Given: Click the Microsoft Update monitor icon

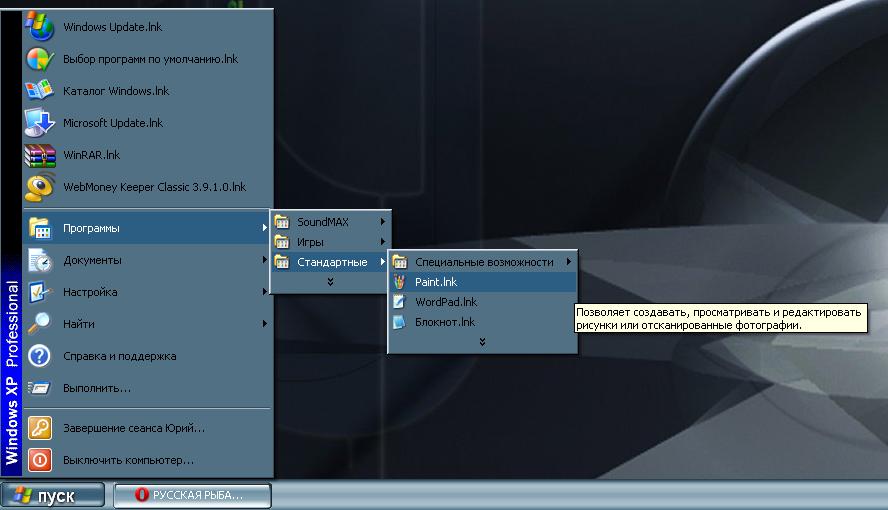Looking at the screenshot, I should click(39, 122).
